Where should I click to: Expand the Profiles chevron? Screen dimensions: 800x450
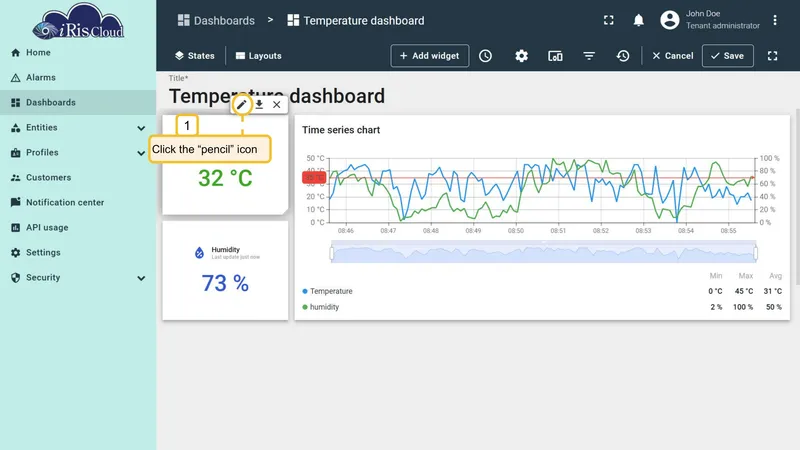coord(141,153)
